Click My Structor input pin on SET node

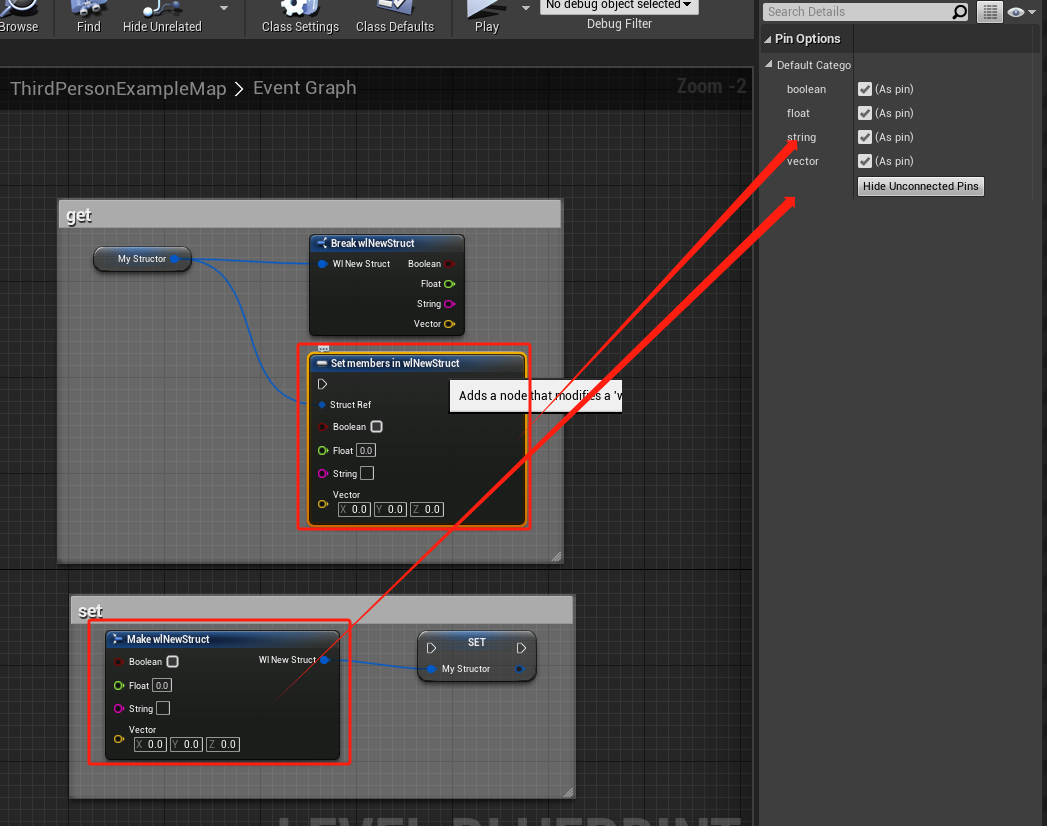pyautogui.click(x=431, y=668)
